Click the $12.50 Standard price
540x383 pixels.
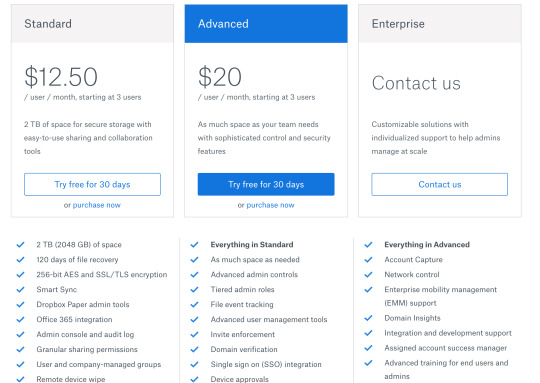pos(61,76)
